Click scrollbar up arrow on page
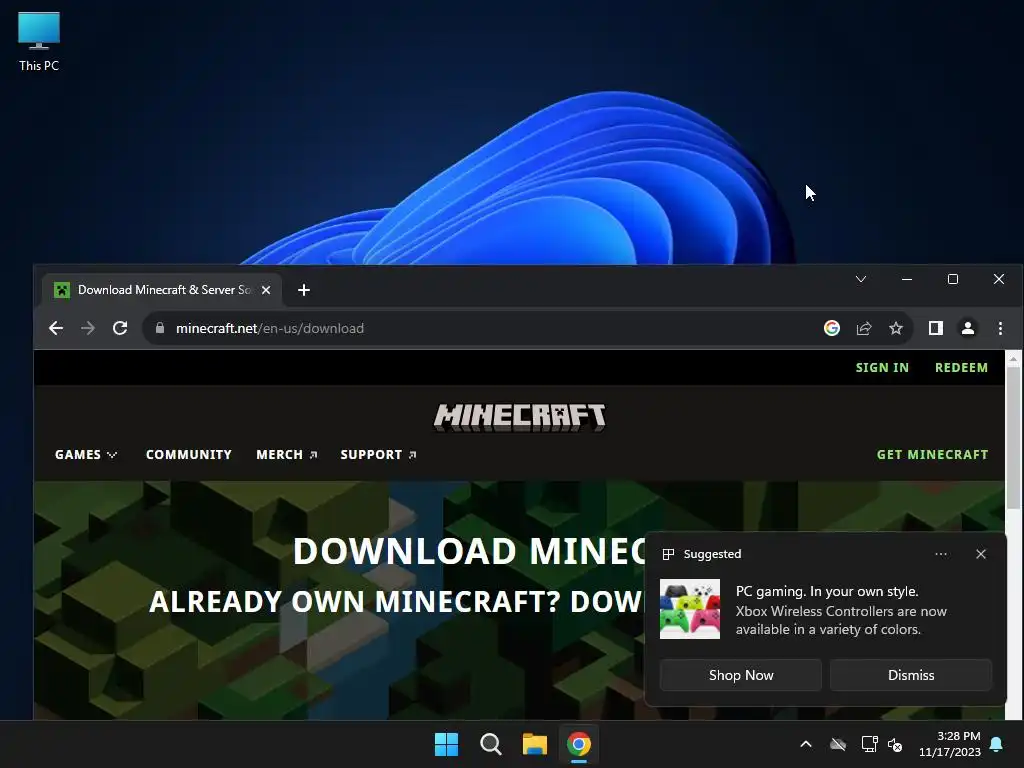 pyautogui.click(x=1013, y=359)
